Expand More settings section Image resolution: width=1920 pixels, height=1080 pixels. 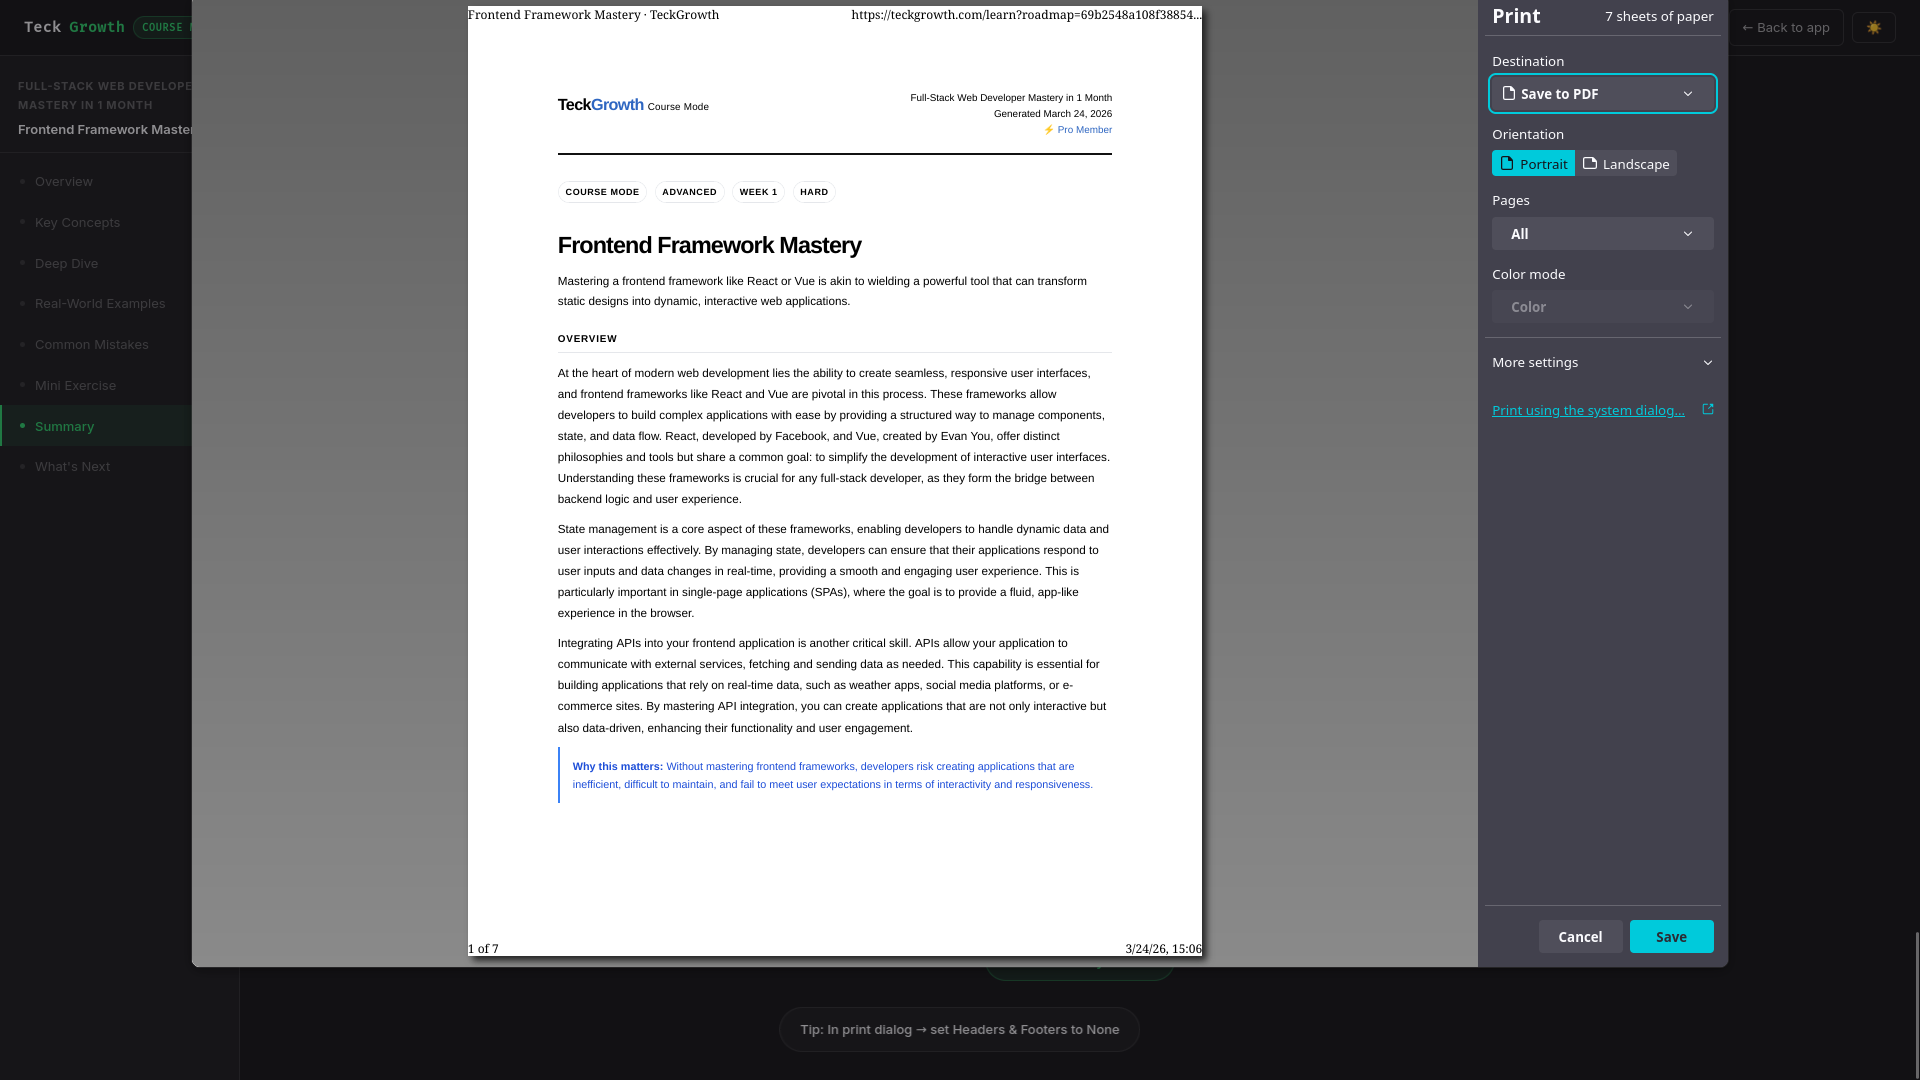pyautogui.click(x=1603, y=363)
